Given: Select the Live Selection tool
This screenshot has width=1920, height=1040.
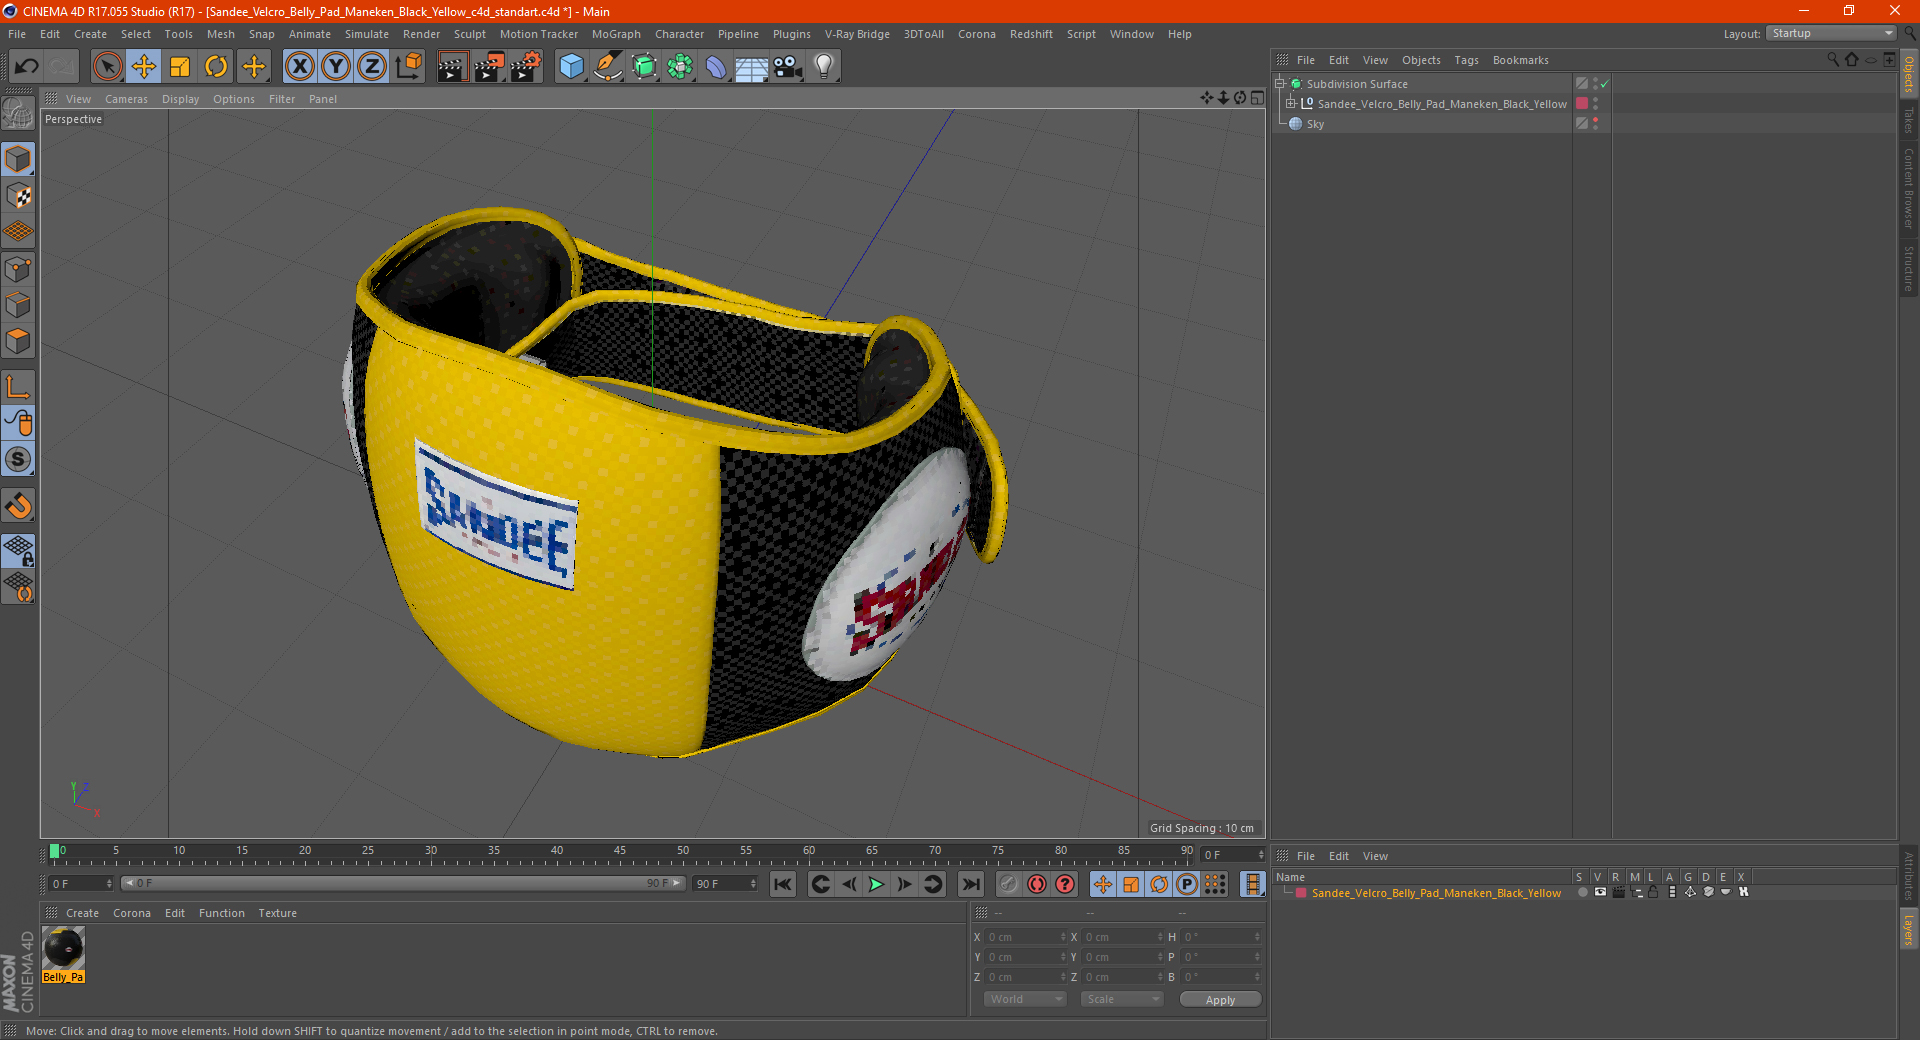Looking at the screenshot, I should (x=107, y=67).
